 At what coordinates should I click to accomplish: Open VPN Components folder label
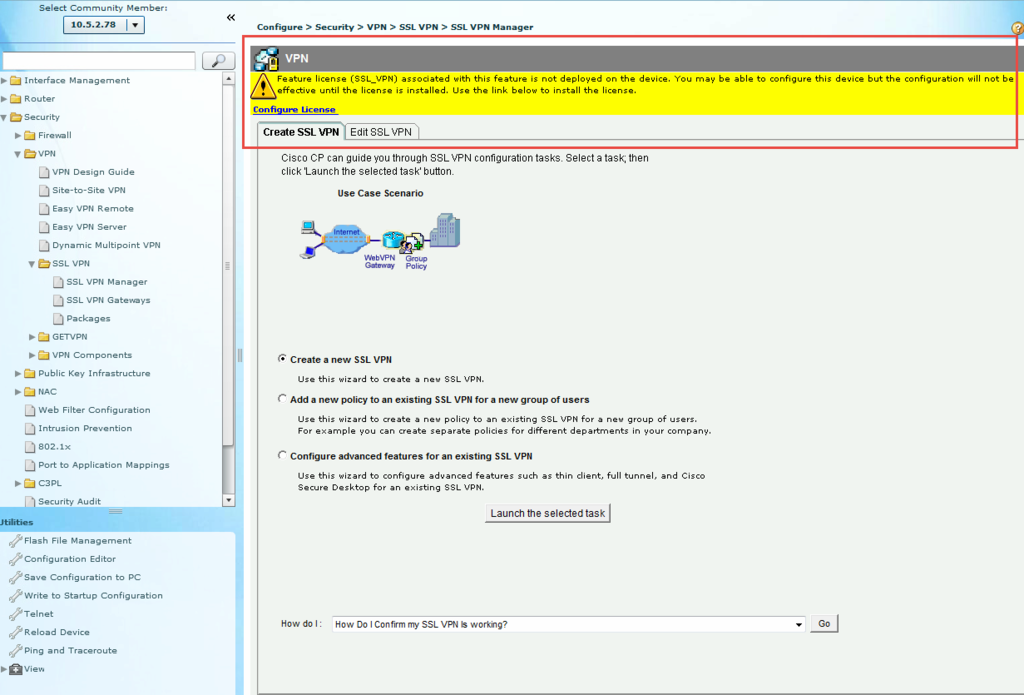click(92, 355)
